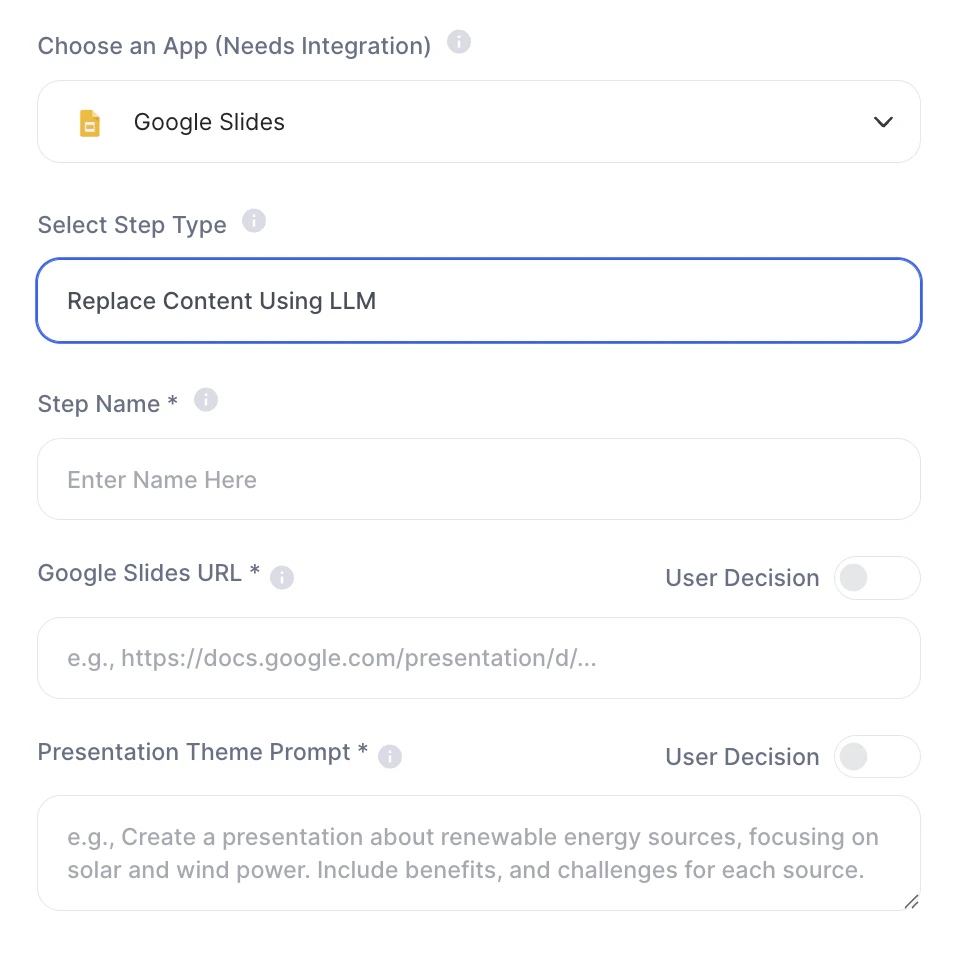Enable User Decision toggle for Google Slides URL

point(876,578)
